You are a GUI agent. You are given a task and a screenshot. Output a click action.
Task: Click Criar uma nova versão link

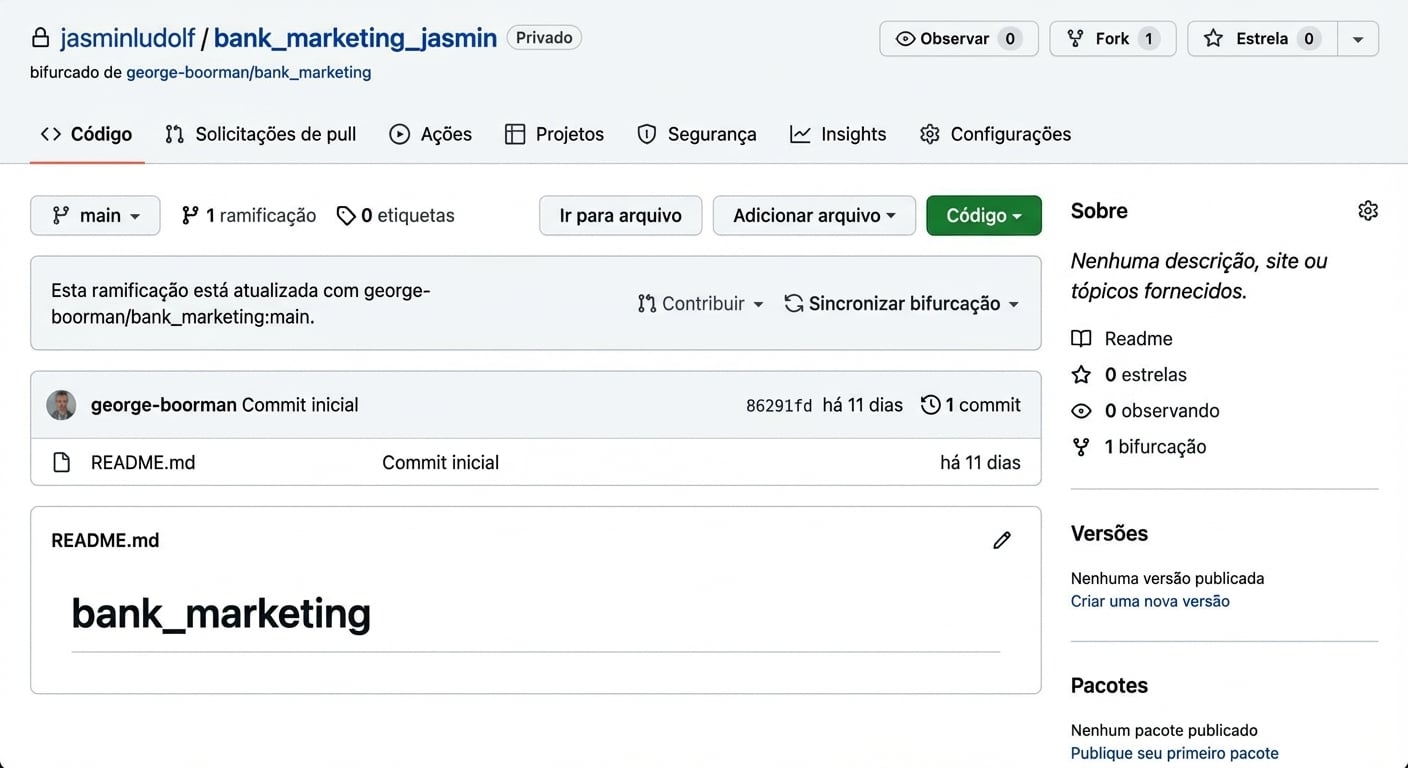pos(1150,601)
